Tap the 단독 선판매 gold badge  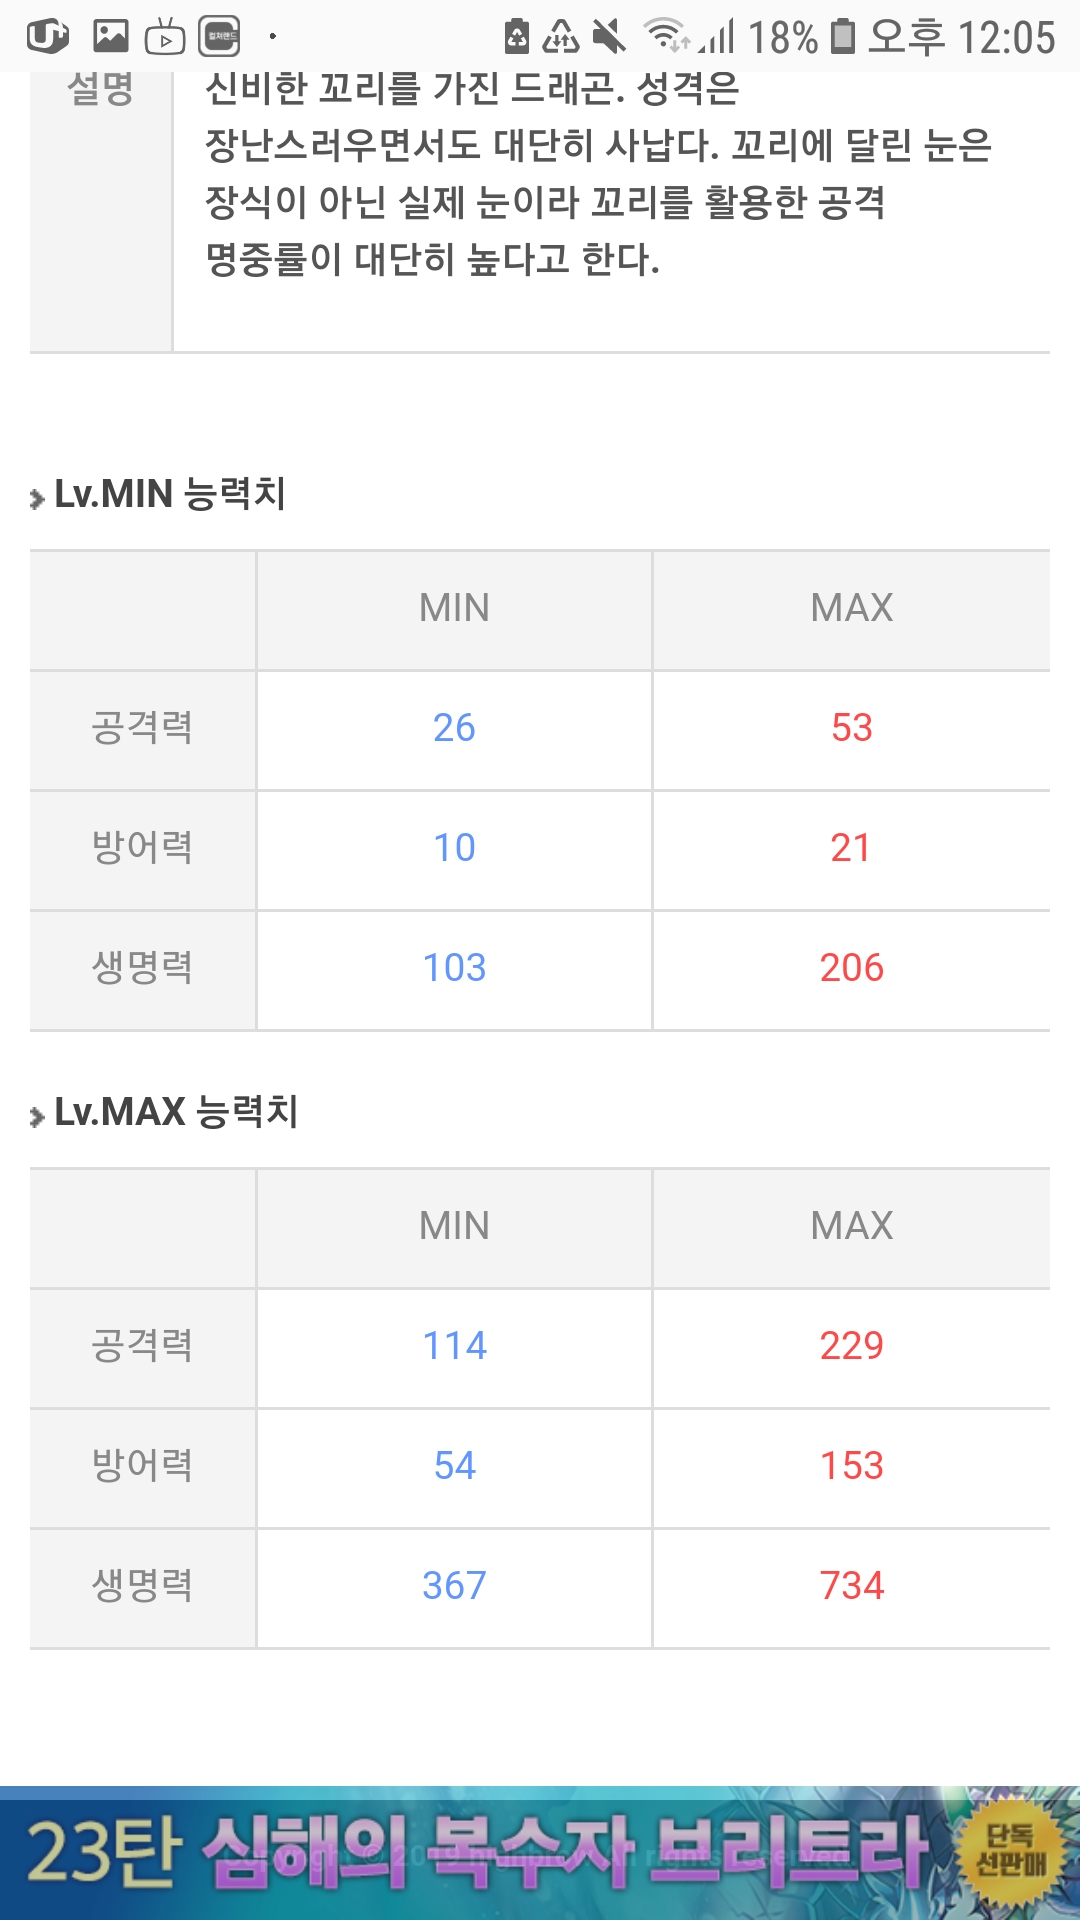(x=1010, y=1850)
